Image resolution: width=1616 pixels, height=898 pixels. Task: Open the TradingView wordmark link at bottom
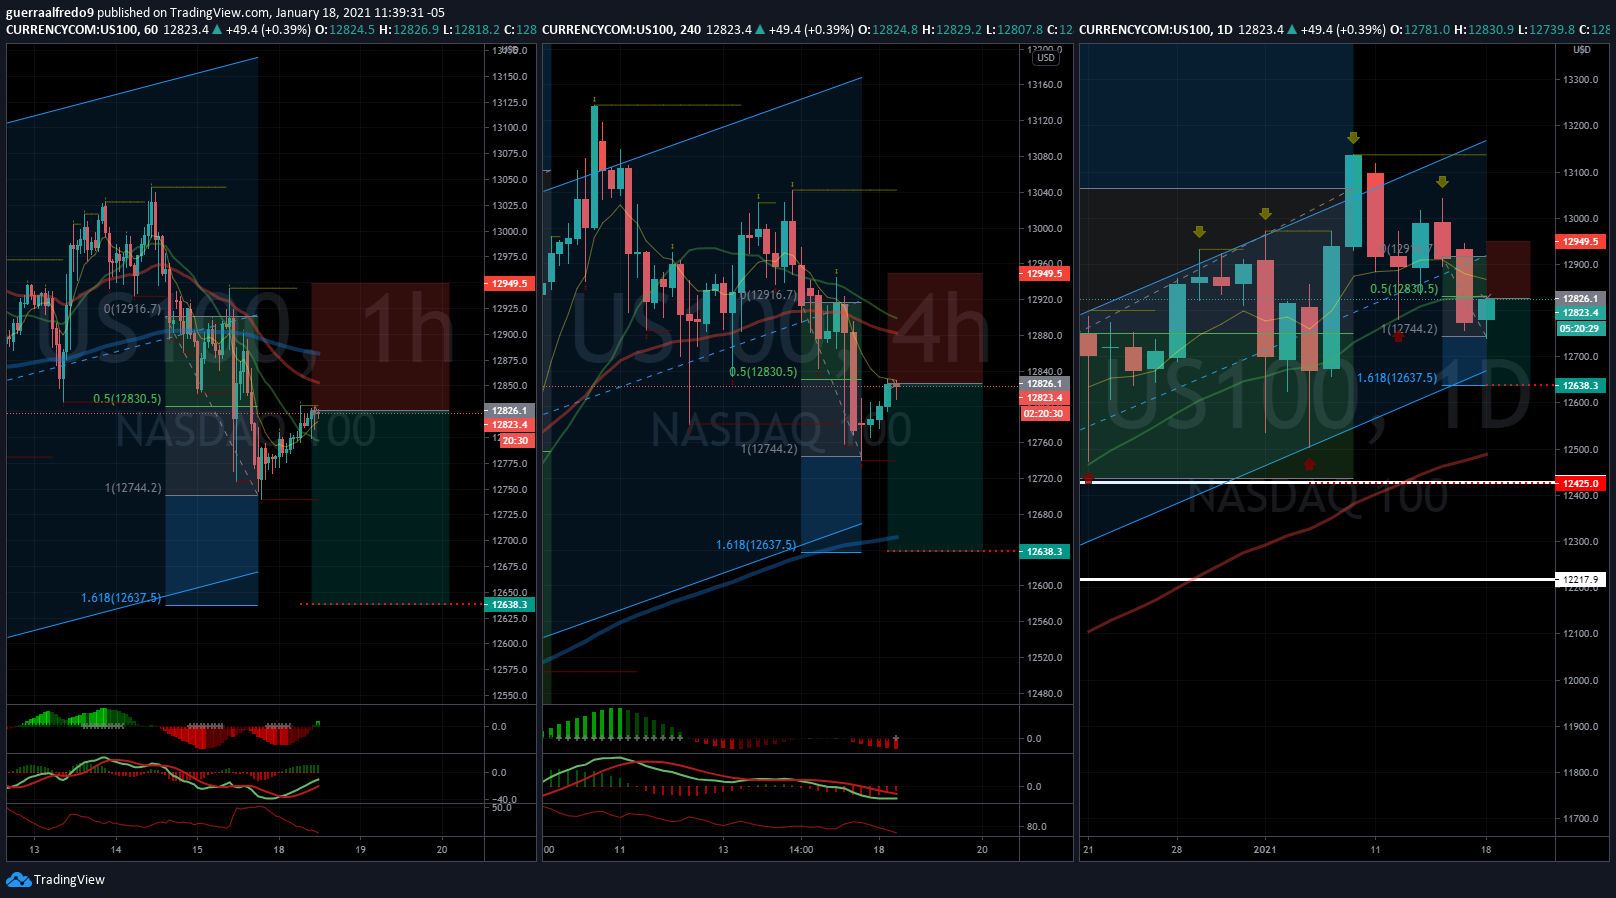coord(69,880)
